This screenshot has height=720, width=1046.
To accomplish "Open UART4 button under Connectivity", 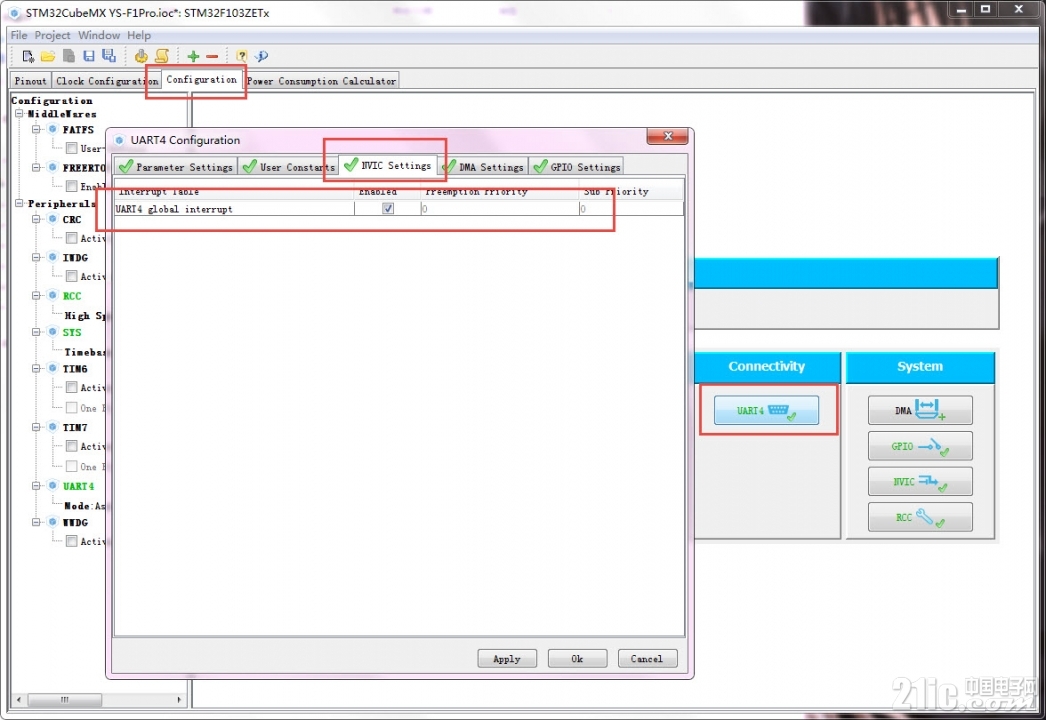I will coord(766,410).
